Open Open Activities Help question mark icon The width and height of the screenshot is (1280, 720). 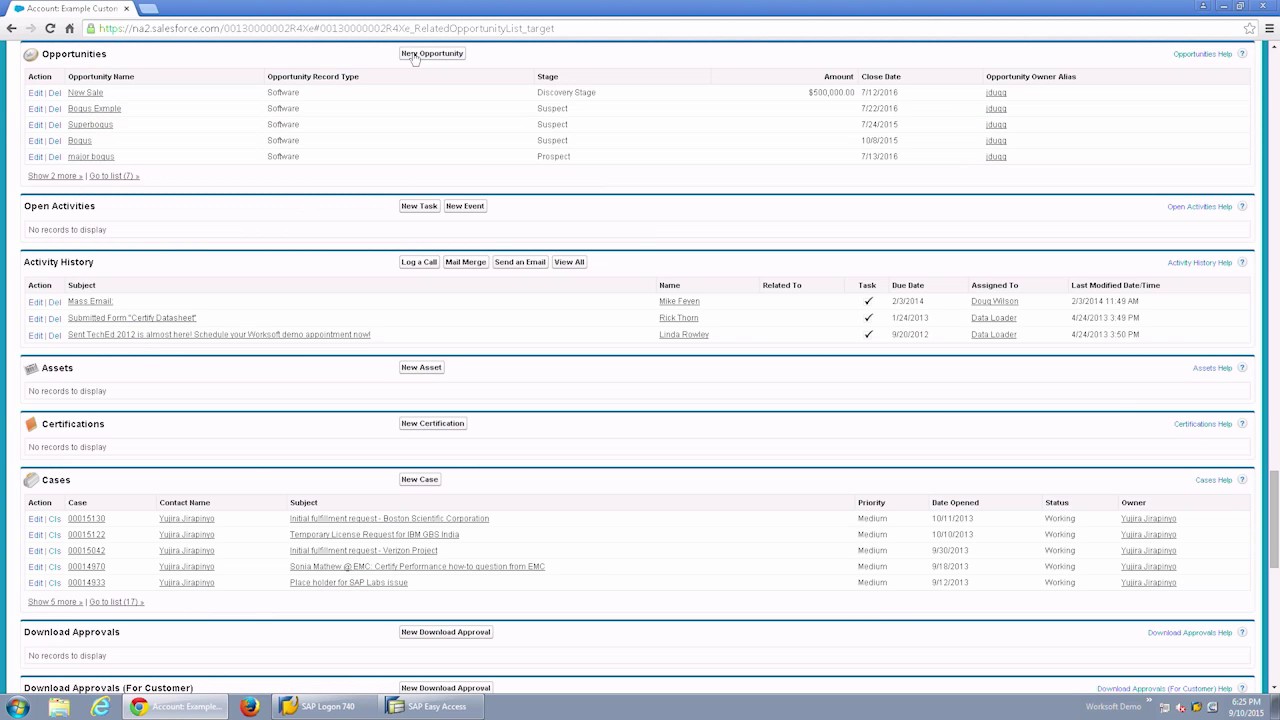tap(1242, 207)
